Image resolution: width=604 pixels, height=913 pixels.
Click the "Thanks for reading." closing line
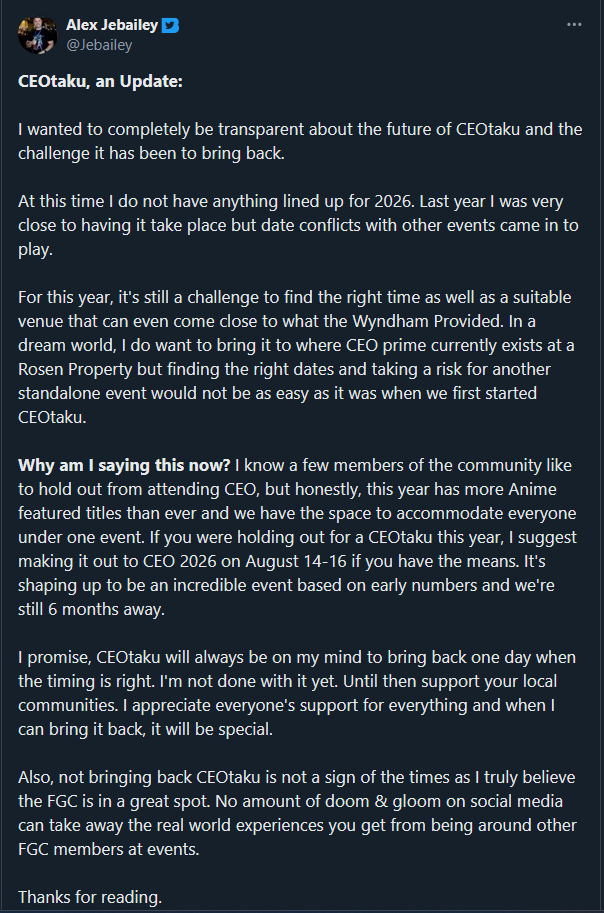tap(90, 895)
